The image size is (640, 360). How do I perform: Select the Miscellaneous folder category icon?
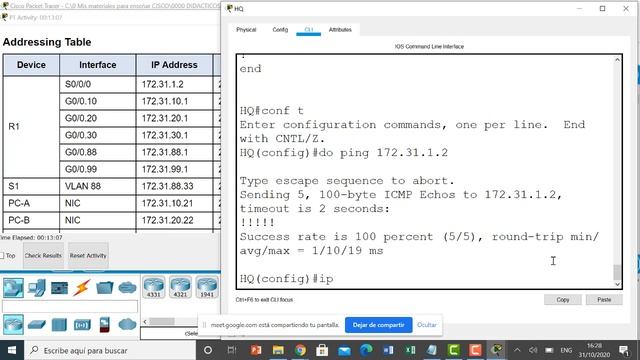[104, 288]
